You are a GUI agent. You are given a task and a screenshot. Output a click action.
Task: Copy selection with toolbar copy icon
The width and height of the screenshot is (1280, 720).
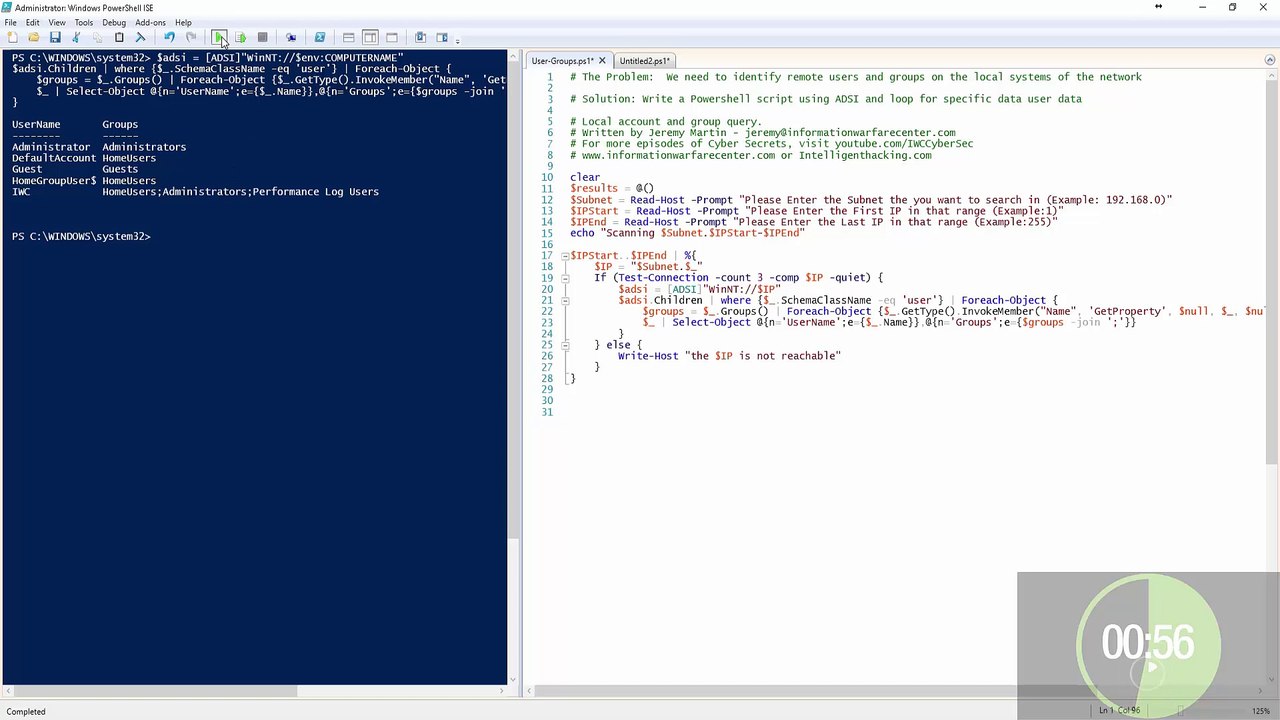(x=97, y=38)
